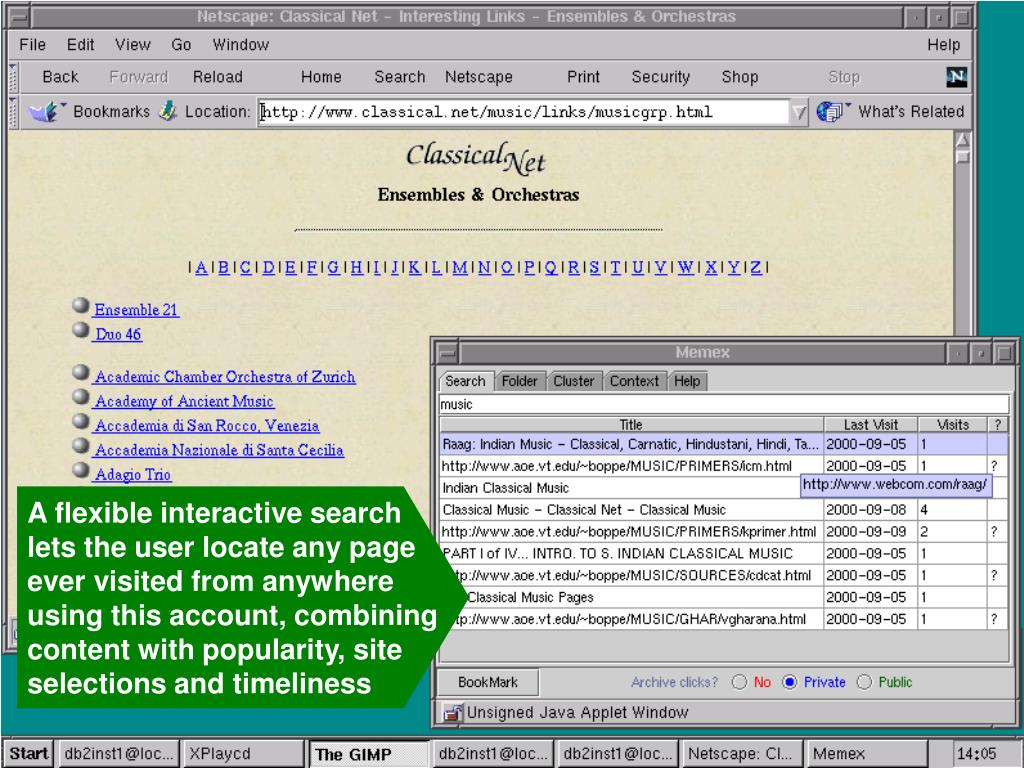
Task: Select the kprimer.html result row
Action: pos(724,532)
